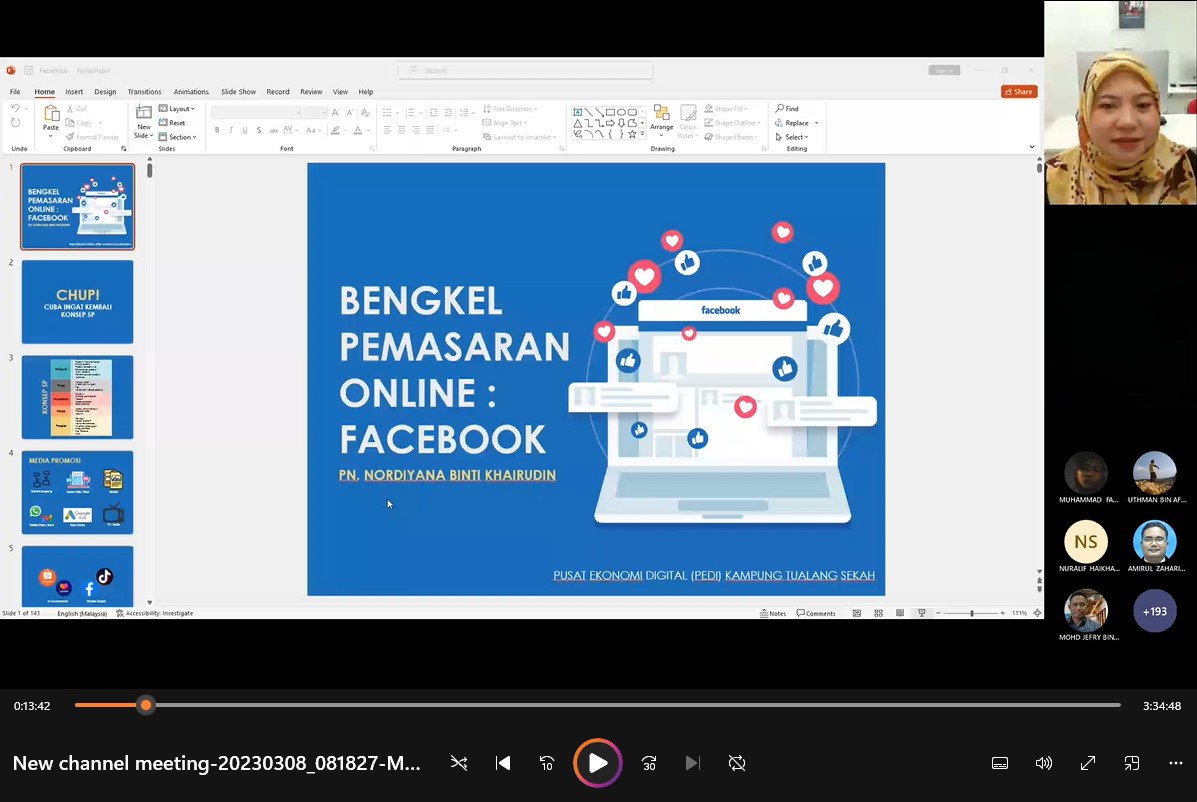Click the Undo arrow icon
Viewport: 1197px width, 802px height.
click(x=15, y=109)
